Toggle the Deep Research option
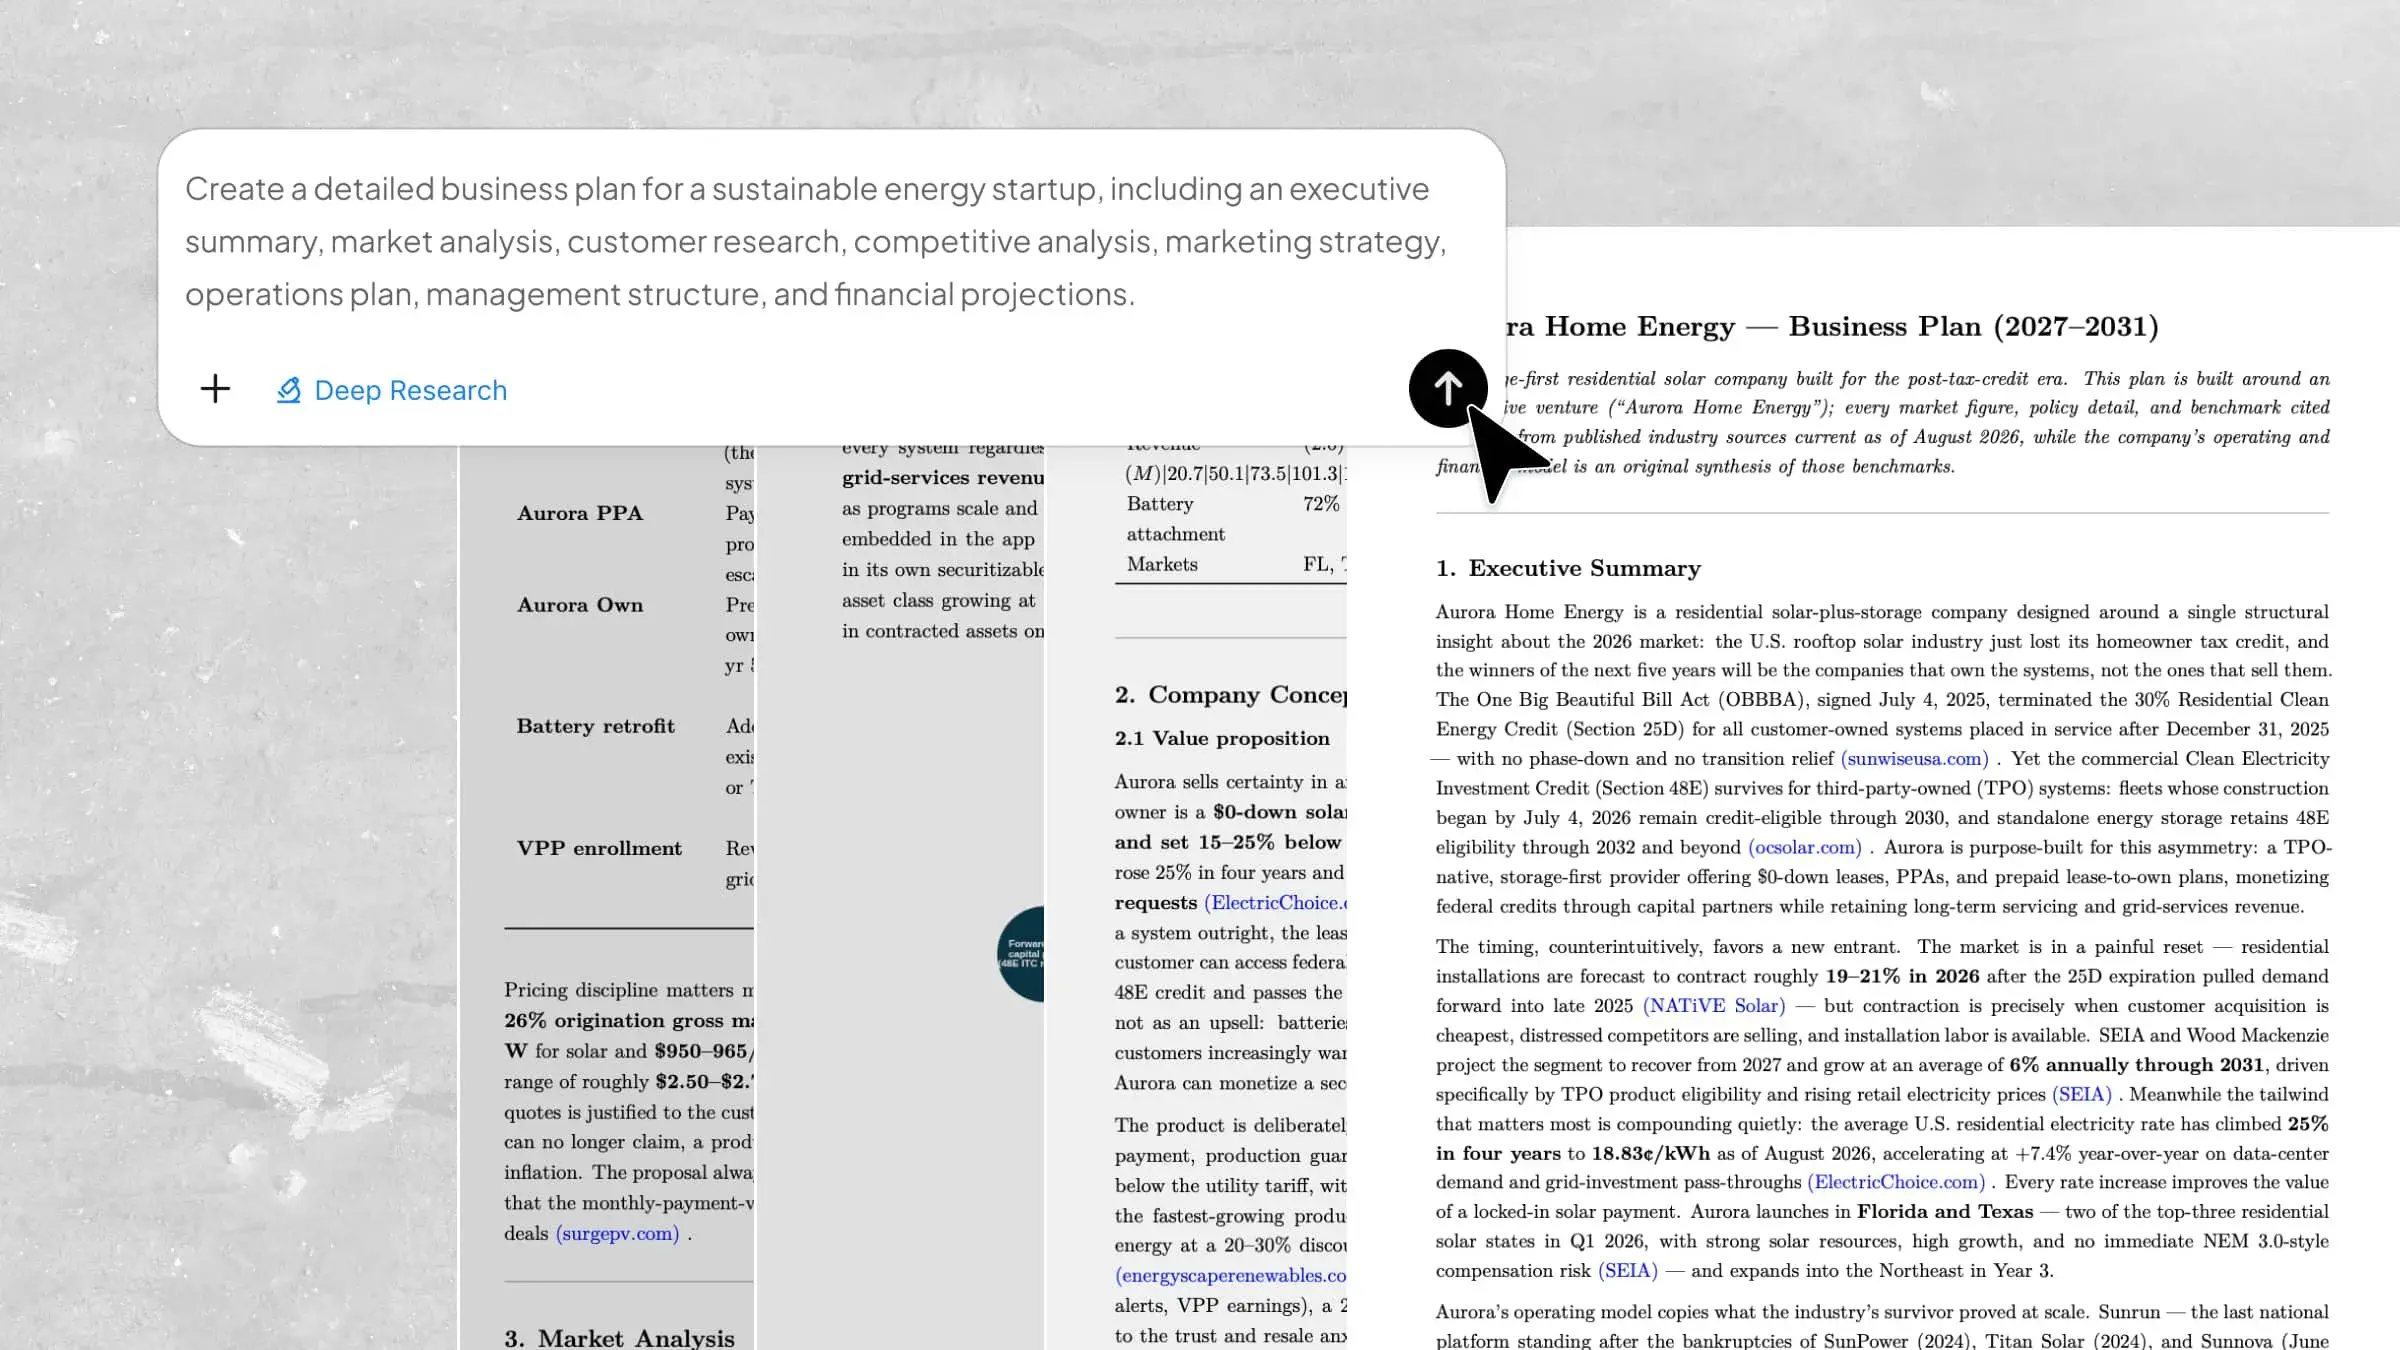The height and width of the screenshot is (1350, 2400). tap(392, 390)
